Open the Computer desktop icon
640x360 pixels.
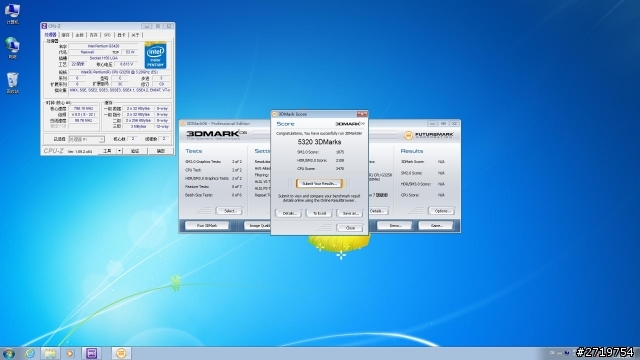coord(12,13)
